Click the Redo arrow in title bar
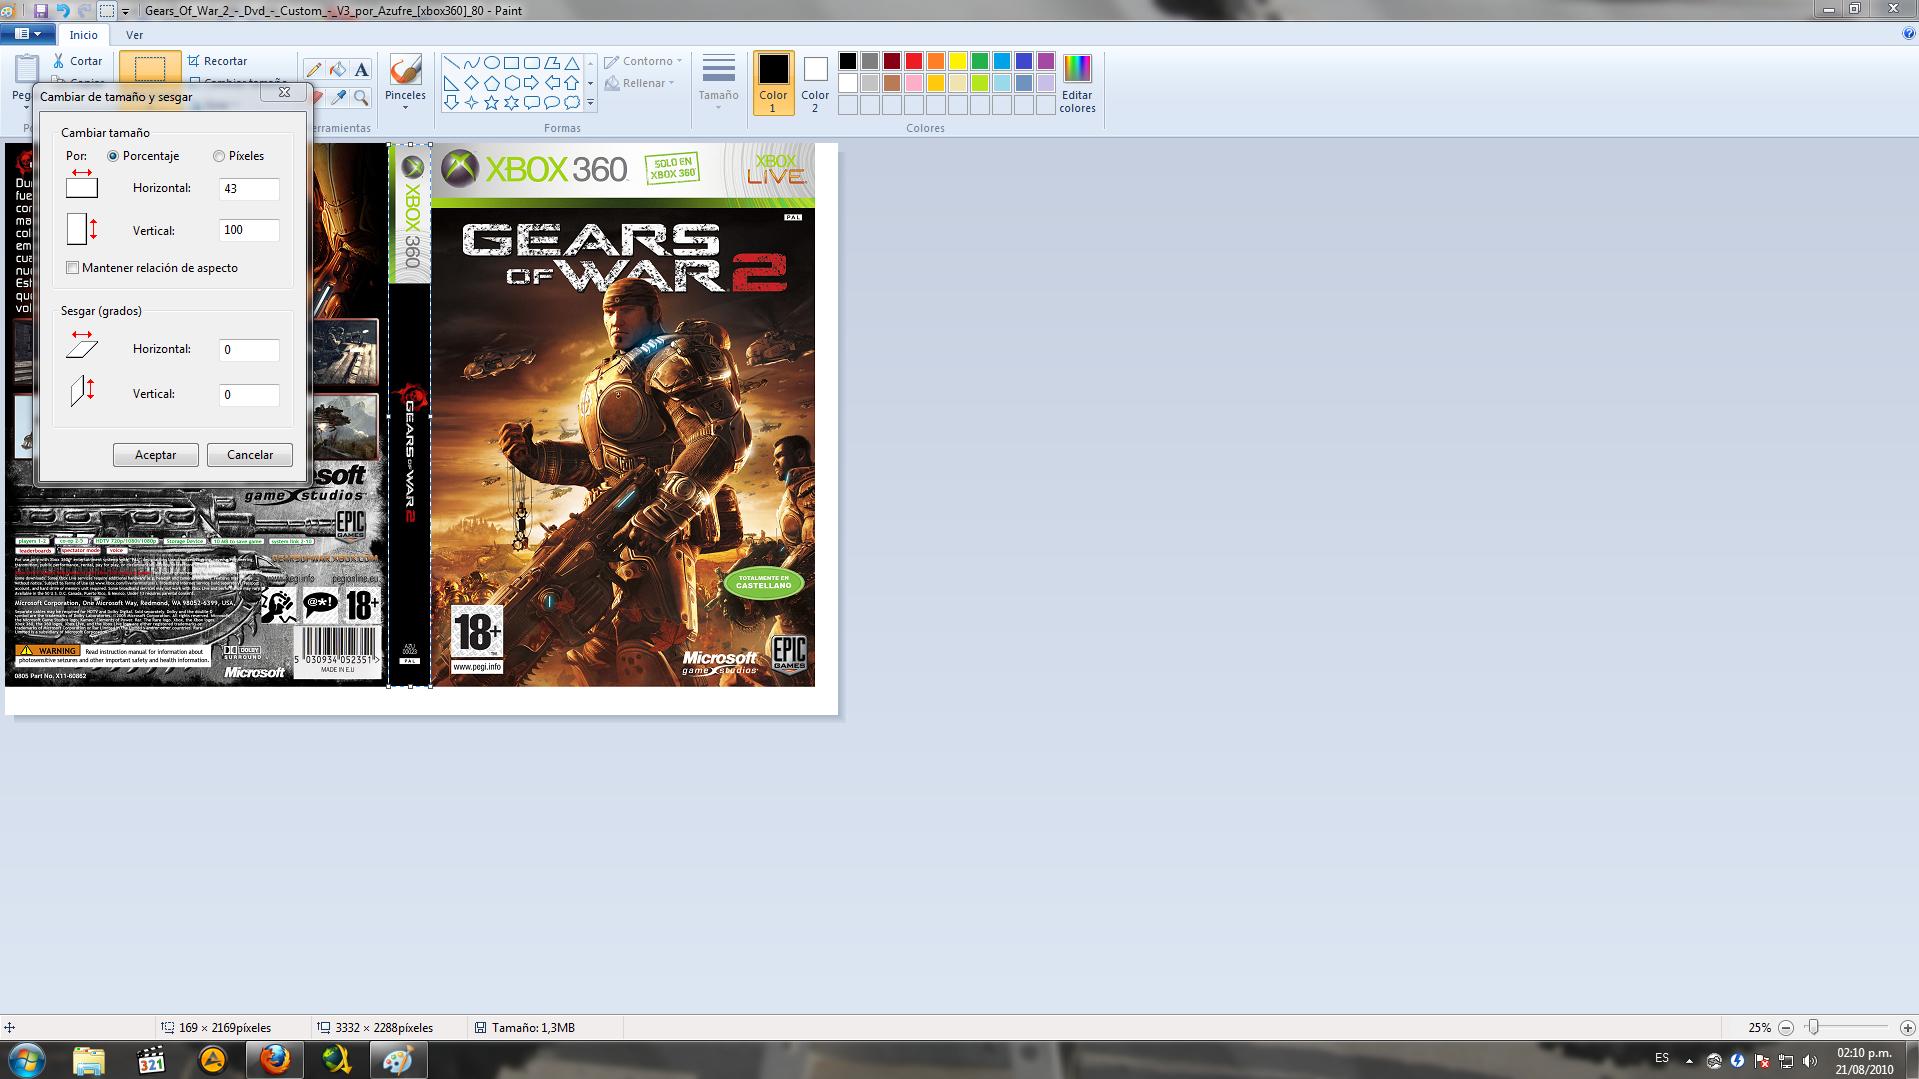 coord(85,11)
